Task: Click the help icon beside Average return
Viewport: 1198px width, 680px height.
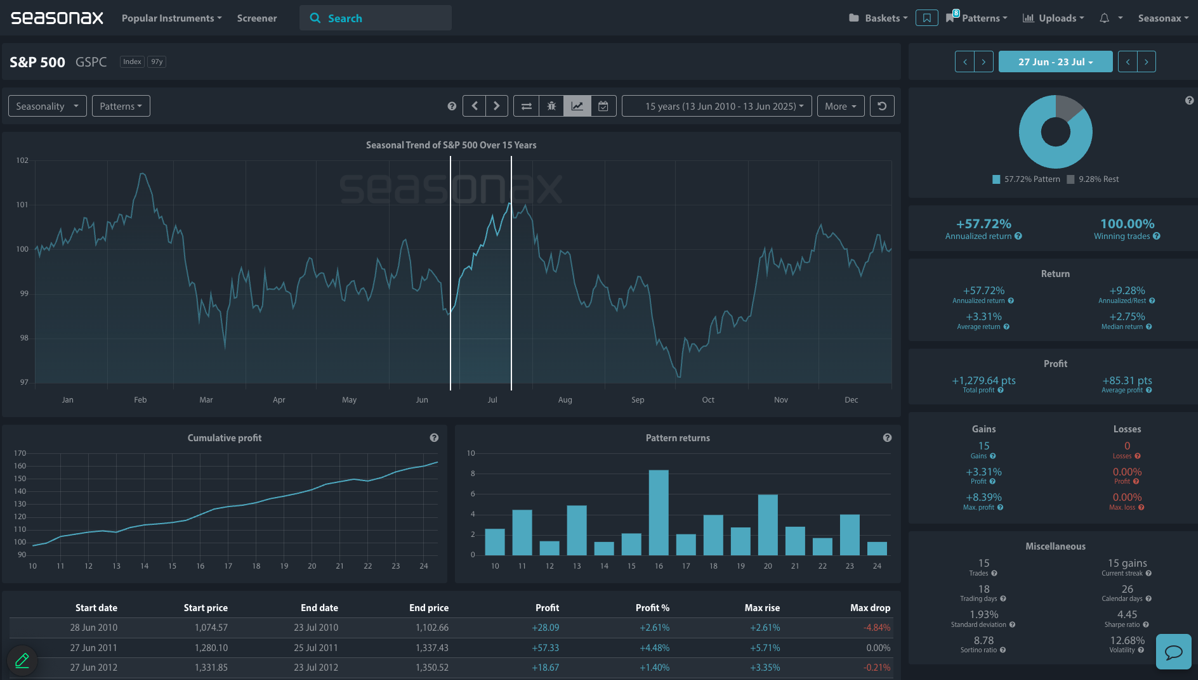Action: (1006, 327)
